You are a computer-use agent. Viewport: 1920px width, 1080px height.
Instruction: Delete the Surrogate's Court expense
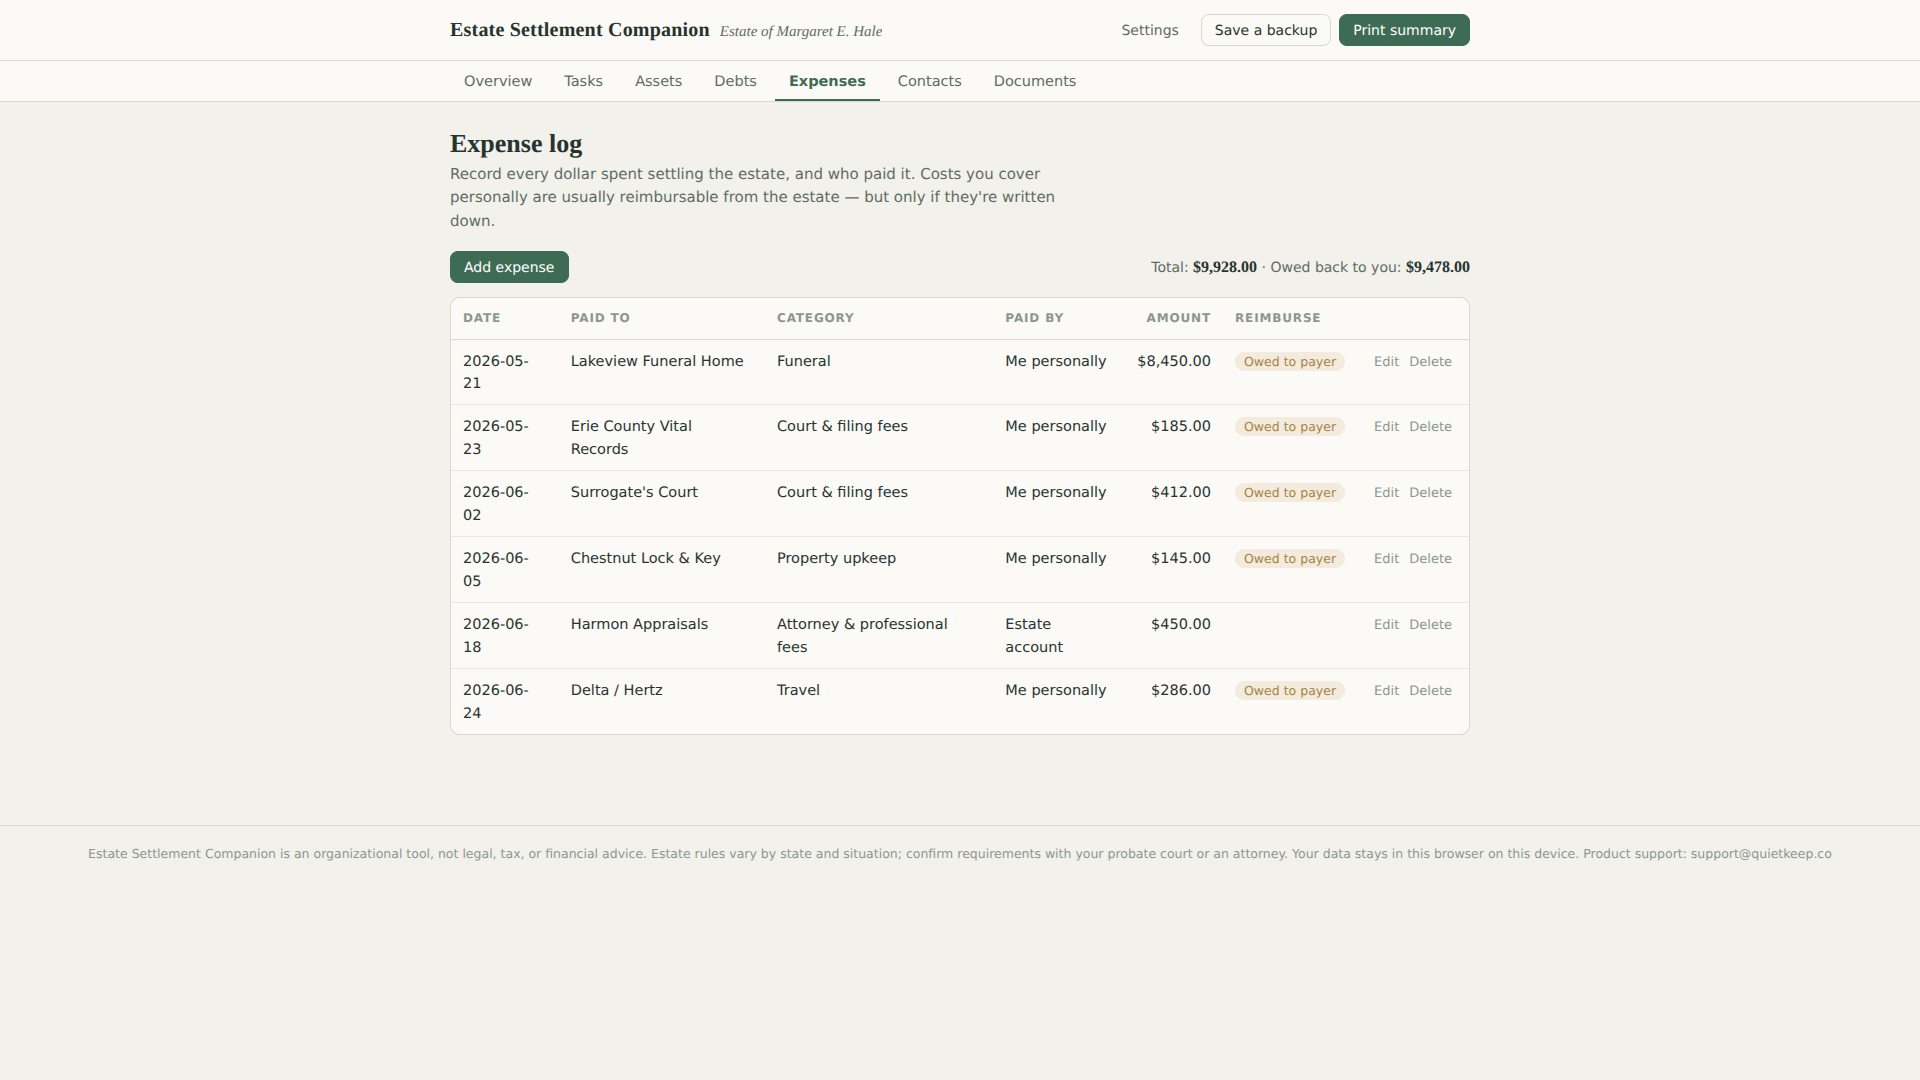[x=1430, y=493]
